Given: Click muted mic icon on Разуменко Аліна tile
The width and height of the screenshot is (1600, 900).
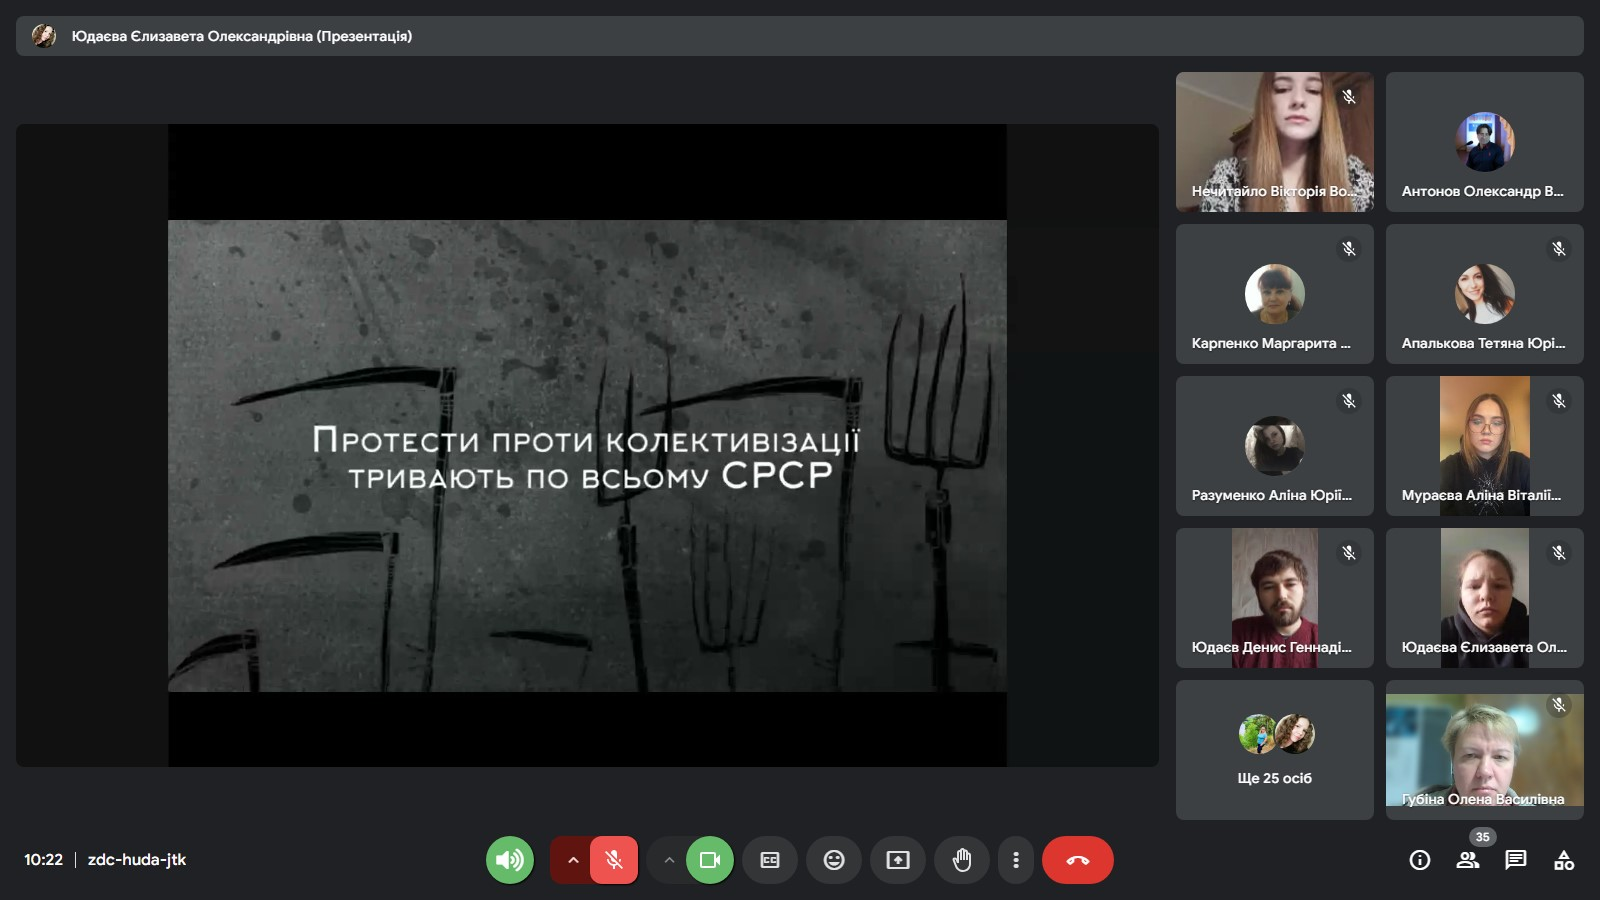Looking at the screenshot, I should [1349, 401].
